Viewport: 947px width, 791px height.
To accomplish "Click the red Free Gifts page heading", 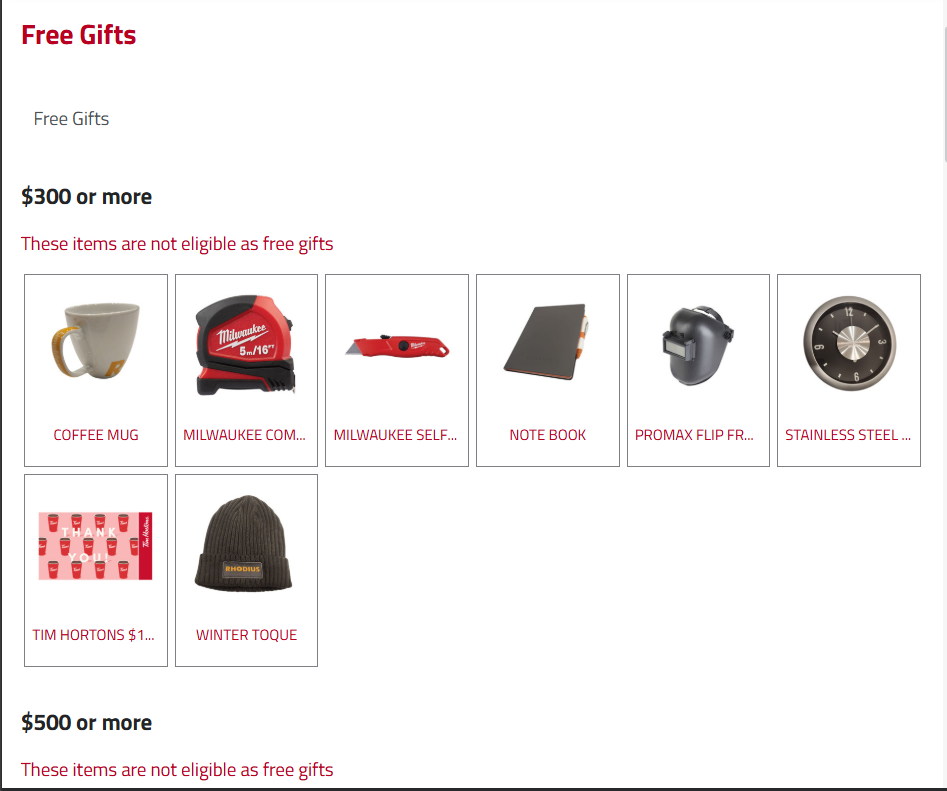I will pos(79,35).
